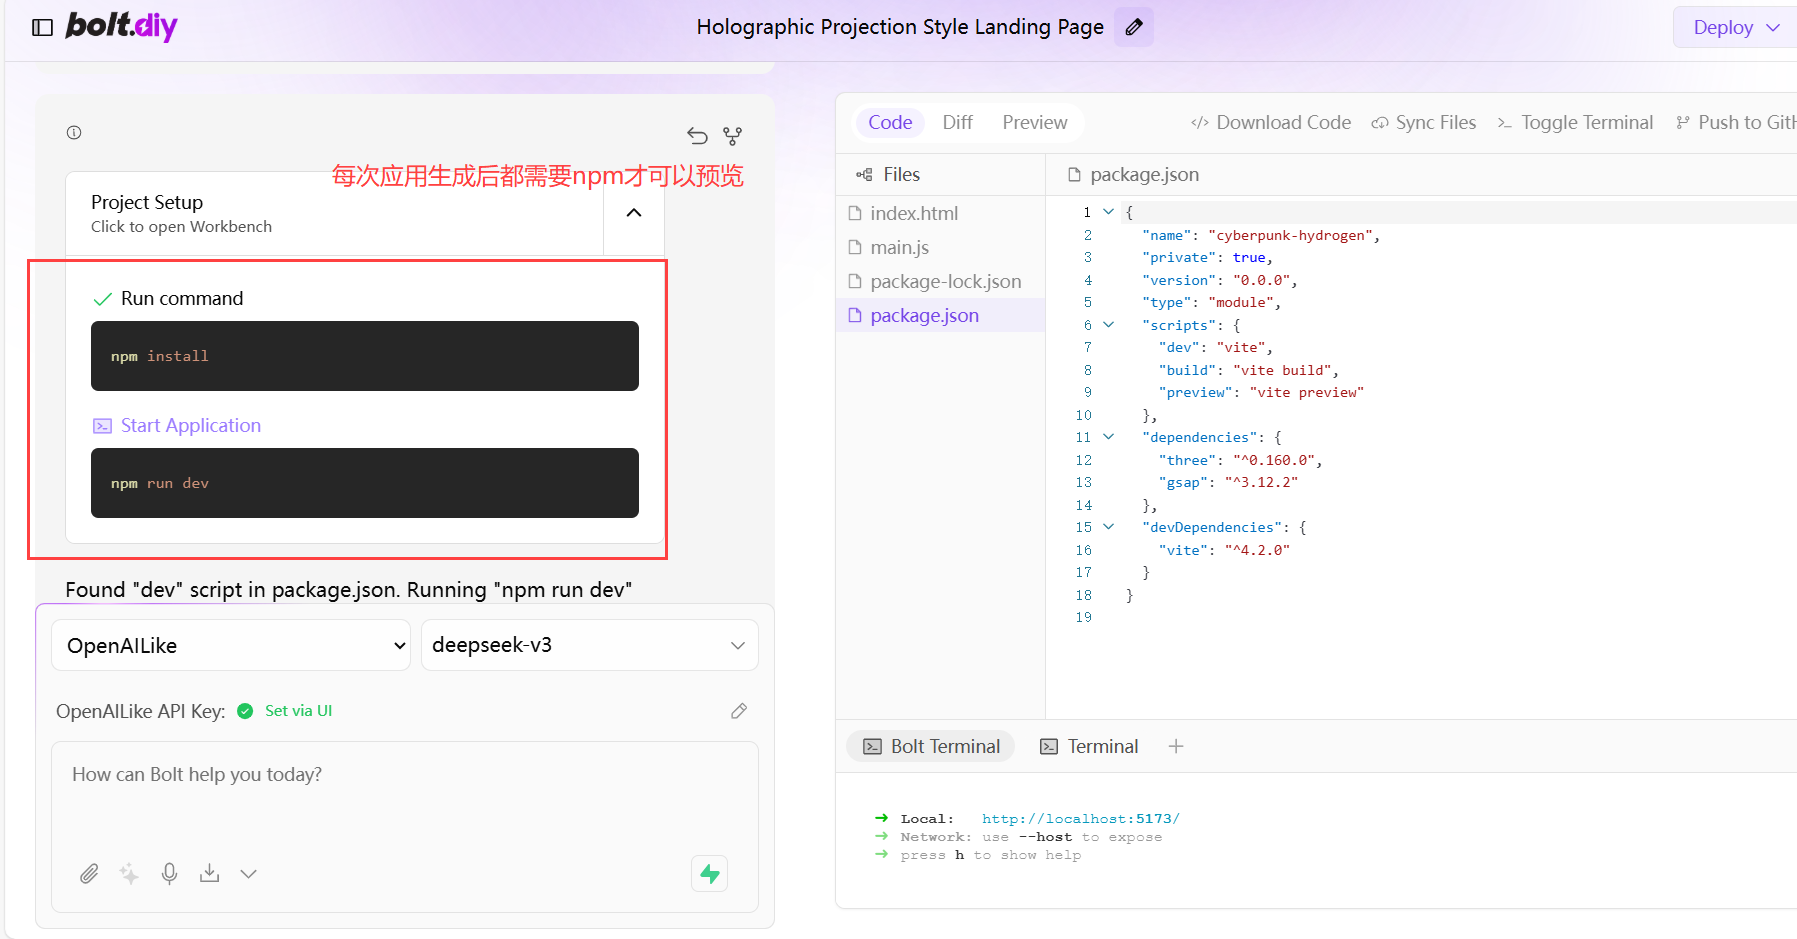
Task: Send the prompt with lightning button
Action: (710, 874)
